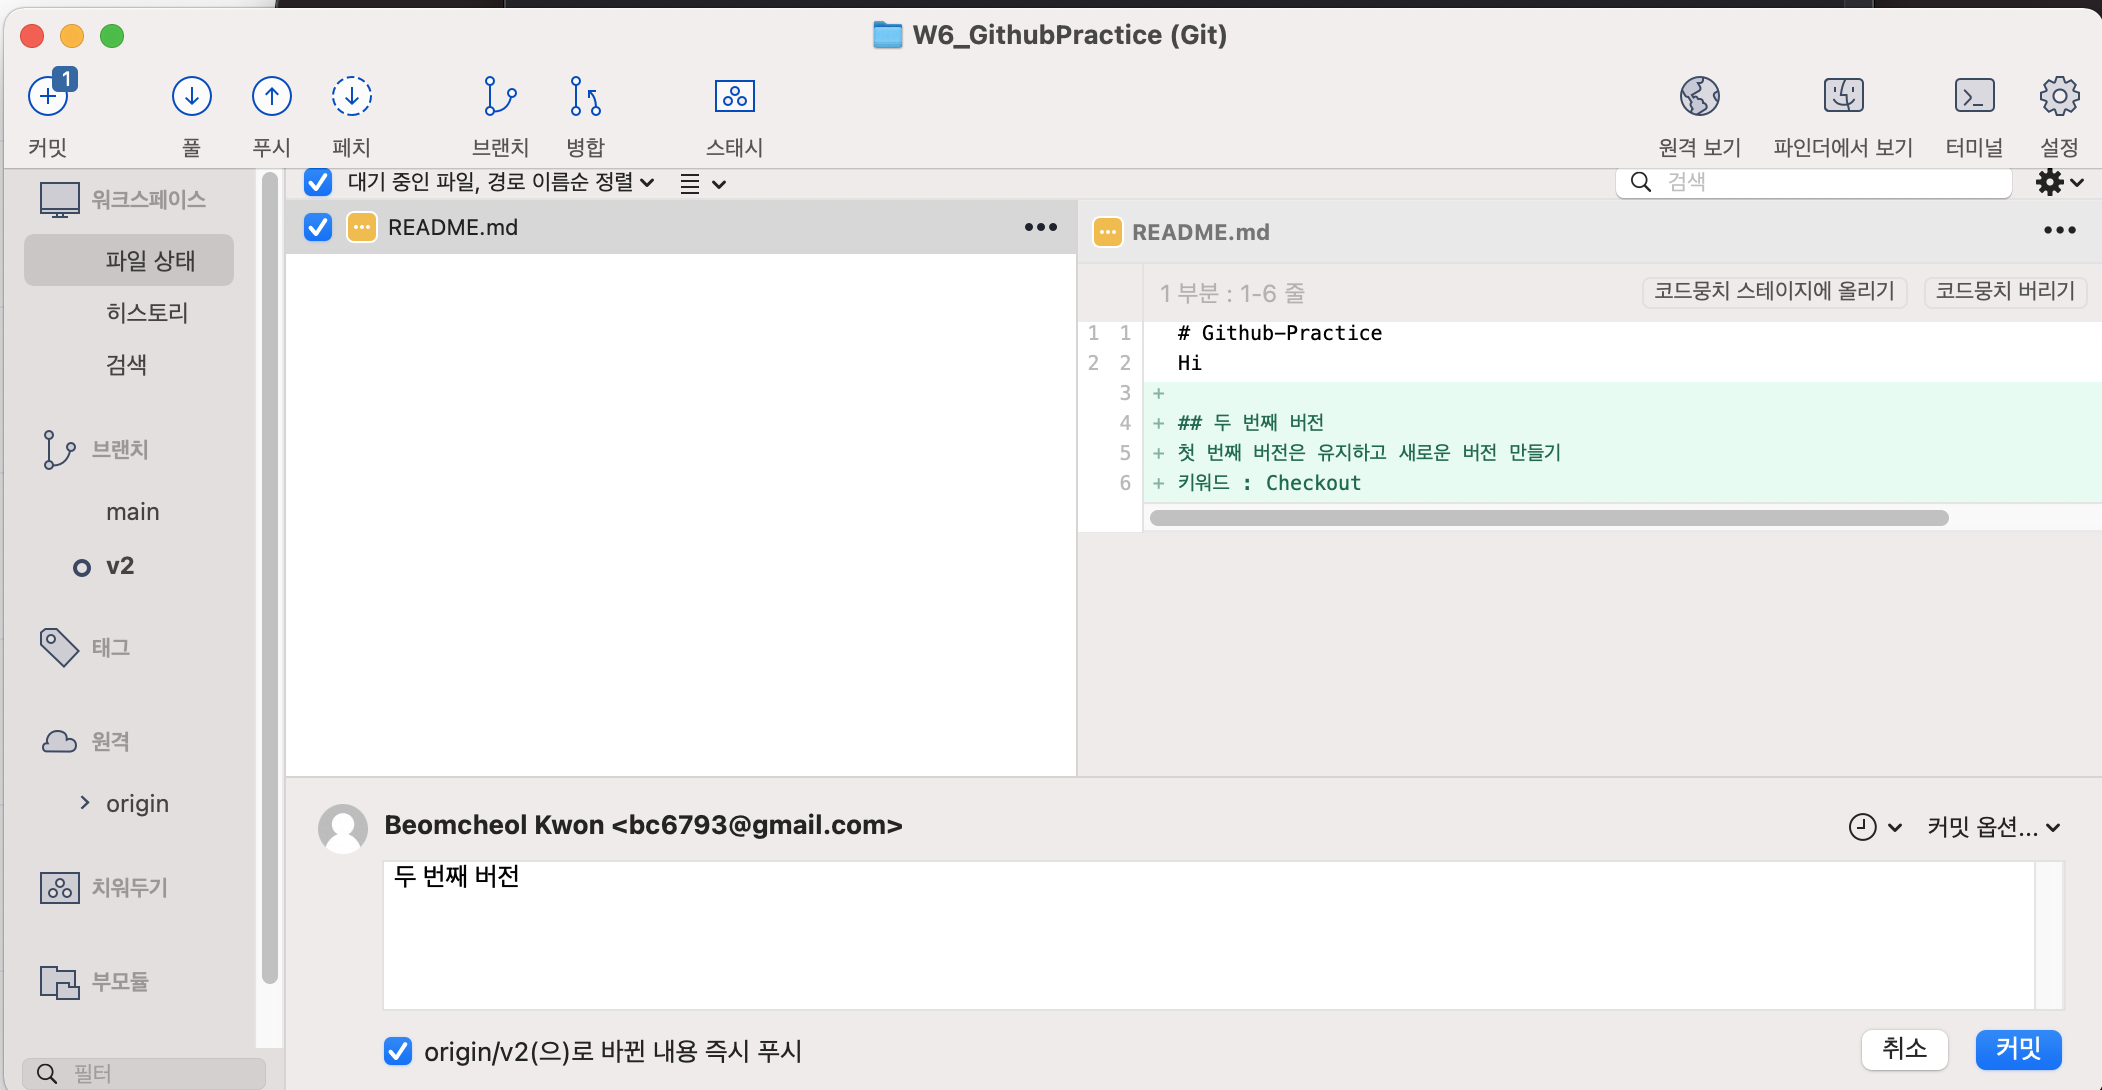Open the Branch (브랜치) toolbar tool
2102x1090 pixels.
(499, 97)
